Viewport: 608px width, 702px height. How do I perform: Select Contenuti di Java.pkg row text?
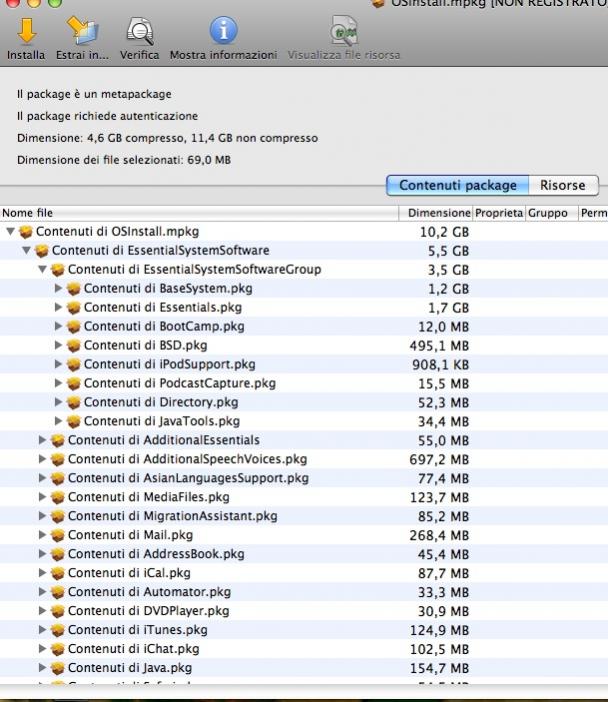click(130, 668)
